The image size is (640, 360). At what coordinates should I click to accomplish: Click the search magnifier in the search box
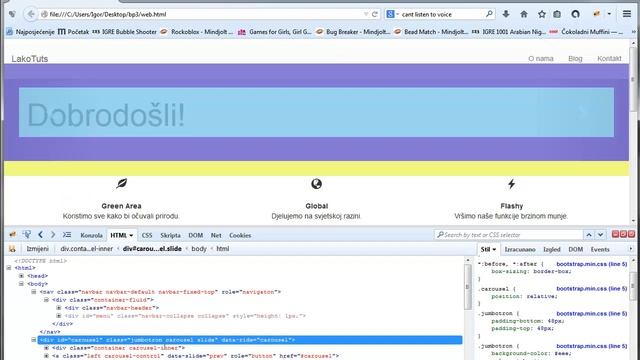489,14
